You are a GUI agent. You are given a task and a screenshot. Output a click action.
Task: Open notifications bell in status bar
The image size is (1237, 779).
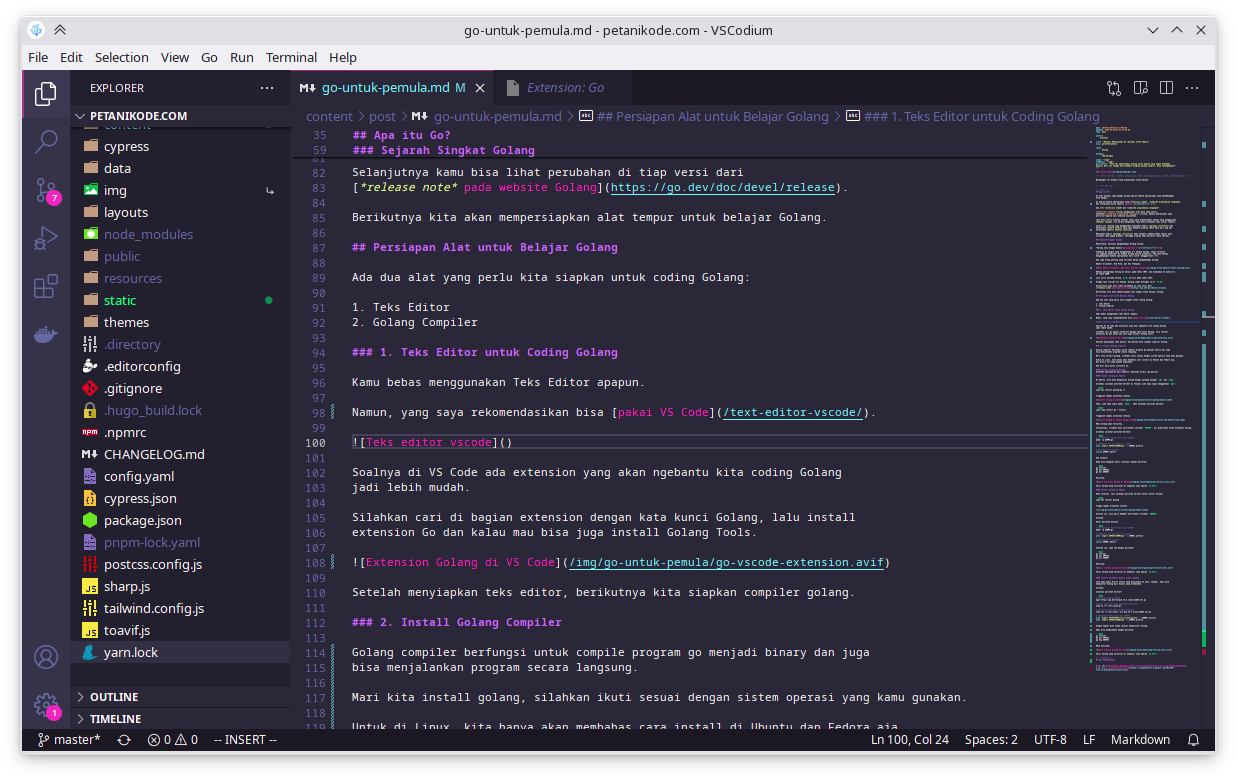pyautogui.click(x=1193, y=740)
